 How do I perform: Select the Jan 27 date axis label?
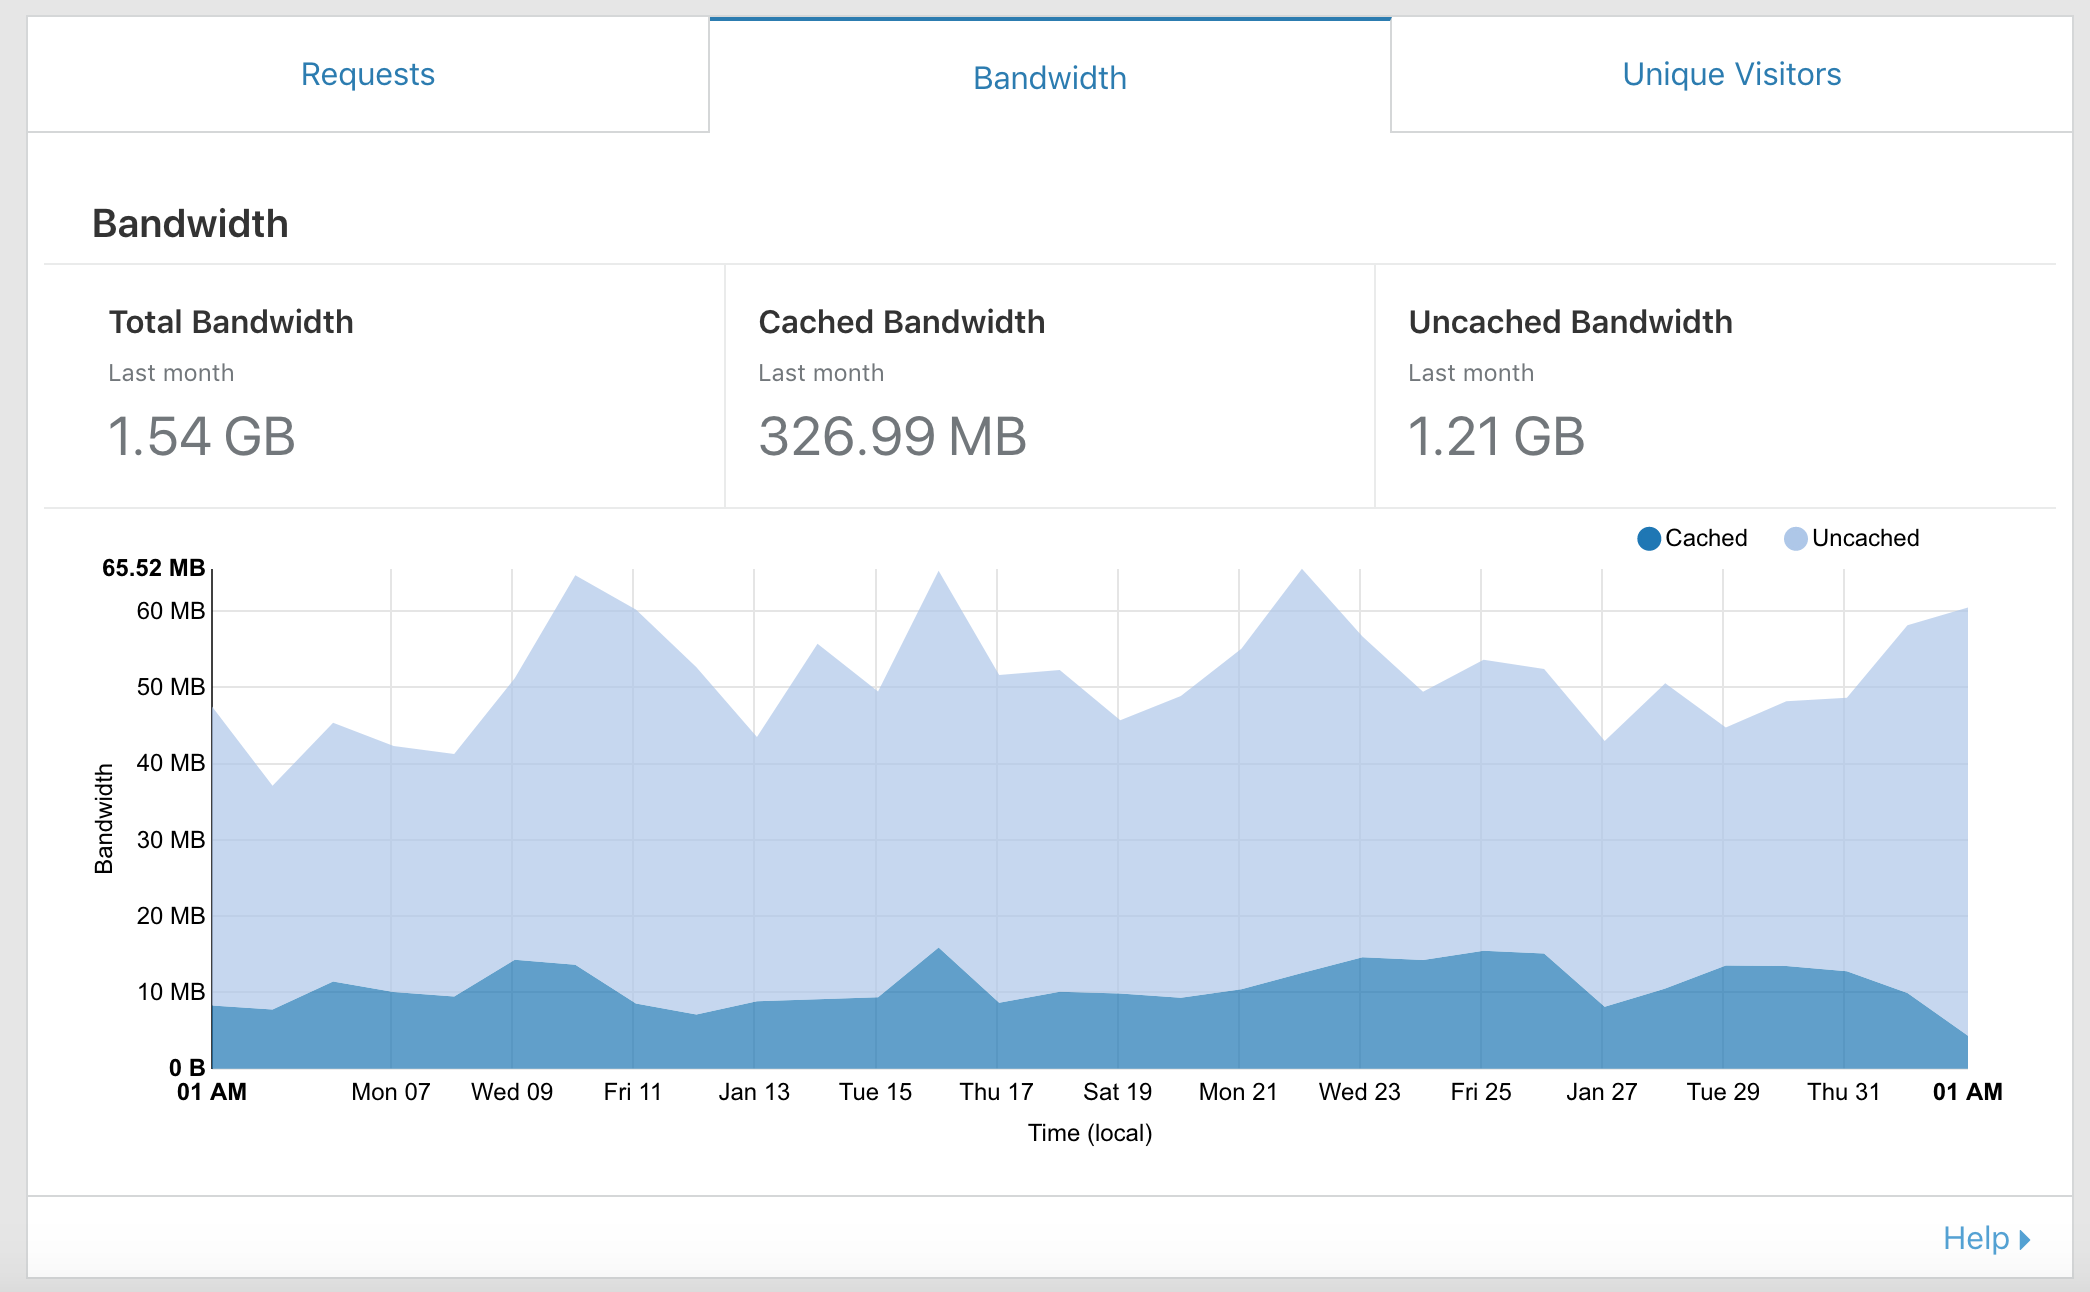click(x=1601, y=1092)
